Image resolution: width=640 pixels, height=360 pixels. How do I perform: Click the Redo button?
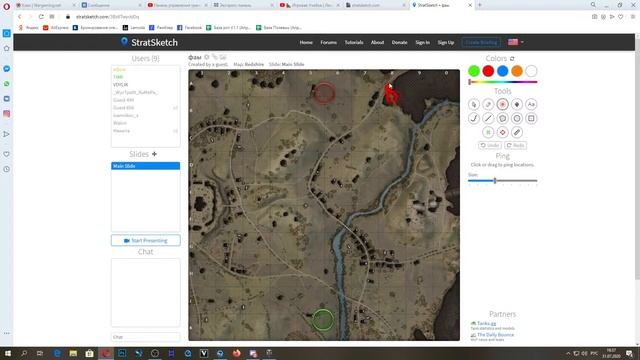point(516,145)
